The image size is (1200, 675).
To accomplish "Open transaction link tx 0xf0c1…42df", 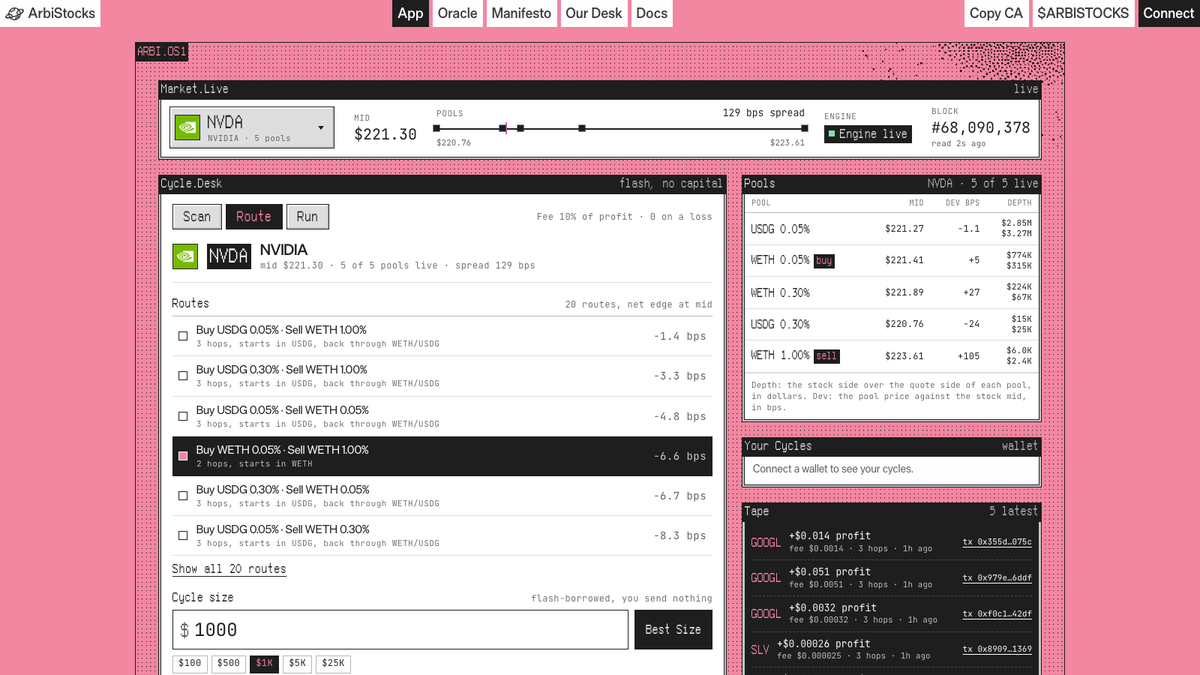I will point(997,614).
